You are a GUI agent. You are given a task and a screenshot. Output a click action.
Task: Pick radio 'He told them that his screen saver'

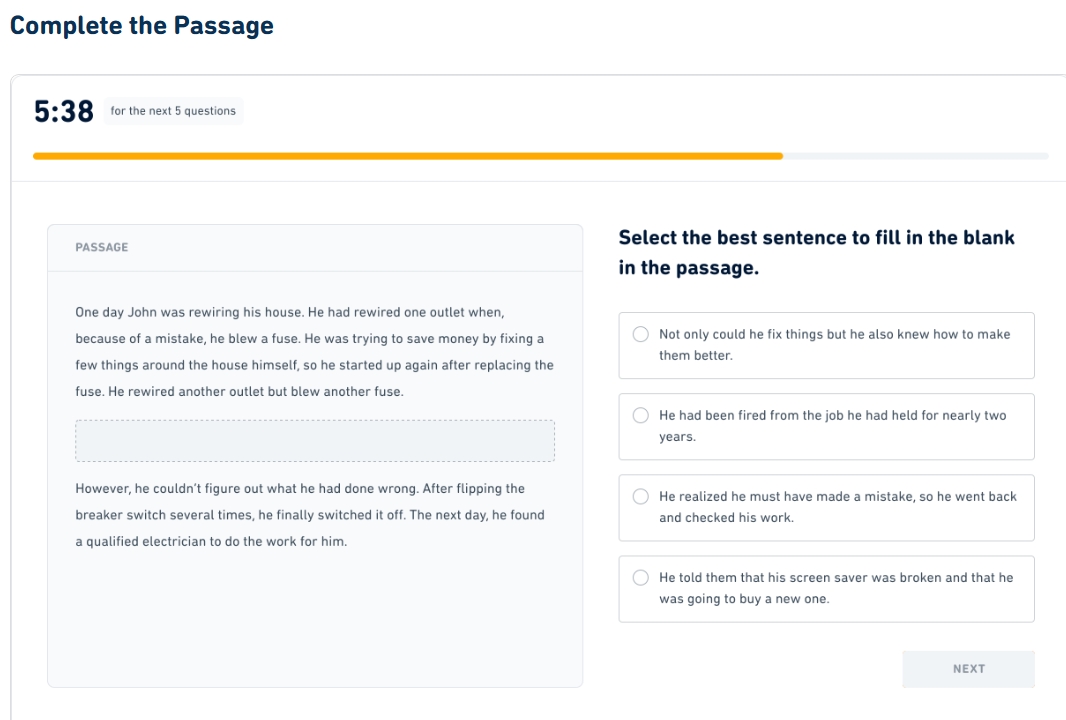640,577
